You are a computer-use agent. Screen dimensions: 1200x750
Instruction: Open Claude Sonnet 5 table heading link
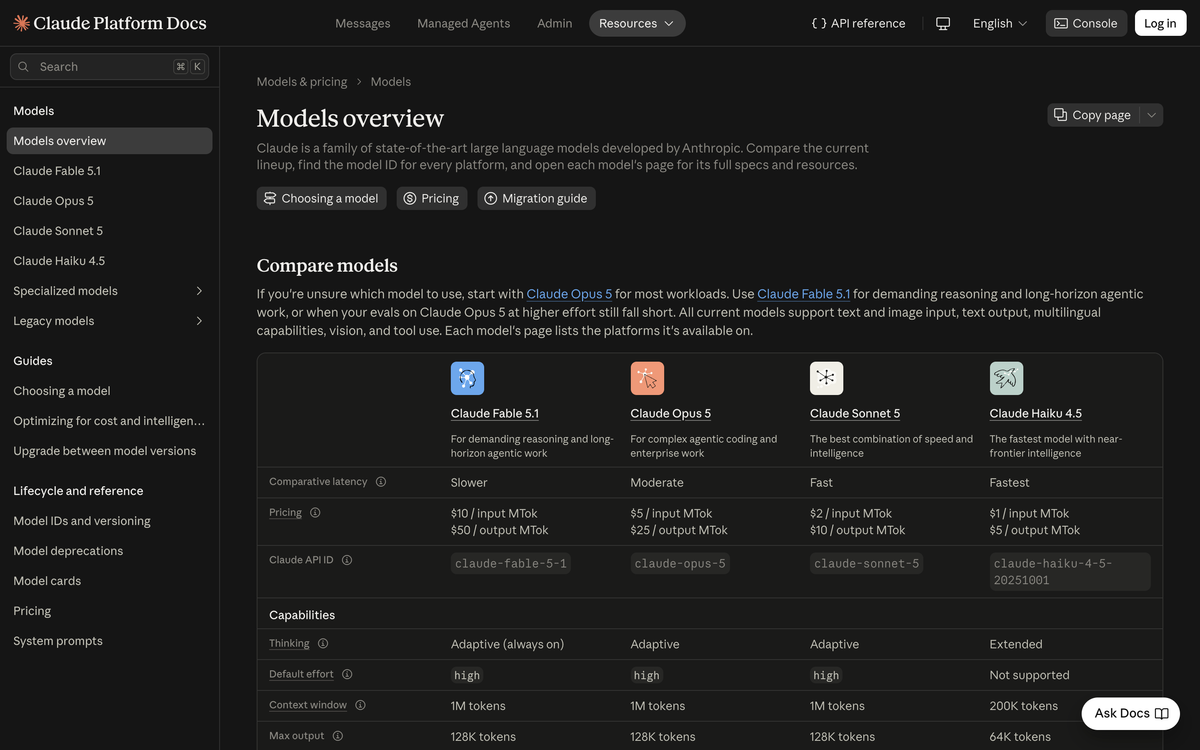tap(855, 413)
